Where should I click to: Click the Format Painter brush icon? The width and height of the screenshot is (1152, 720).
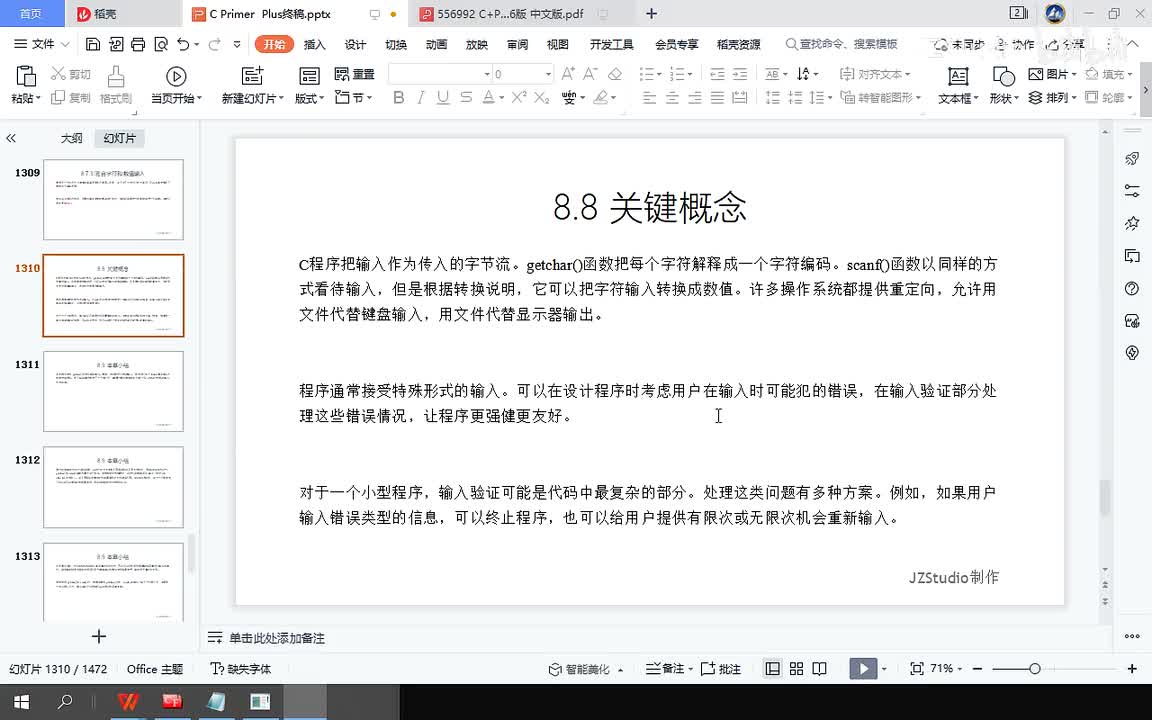pos(115,76)
